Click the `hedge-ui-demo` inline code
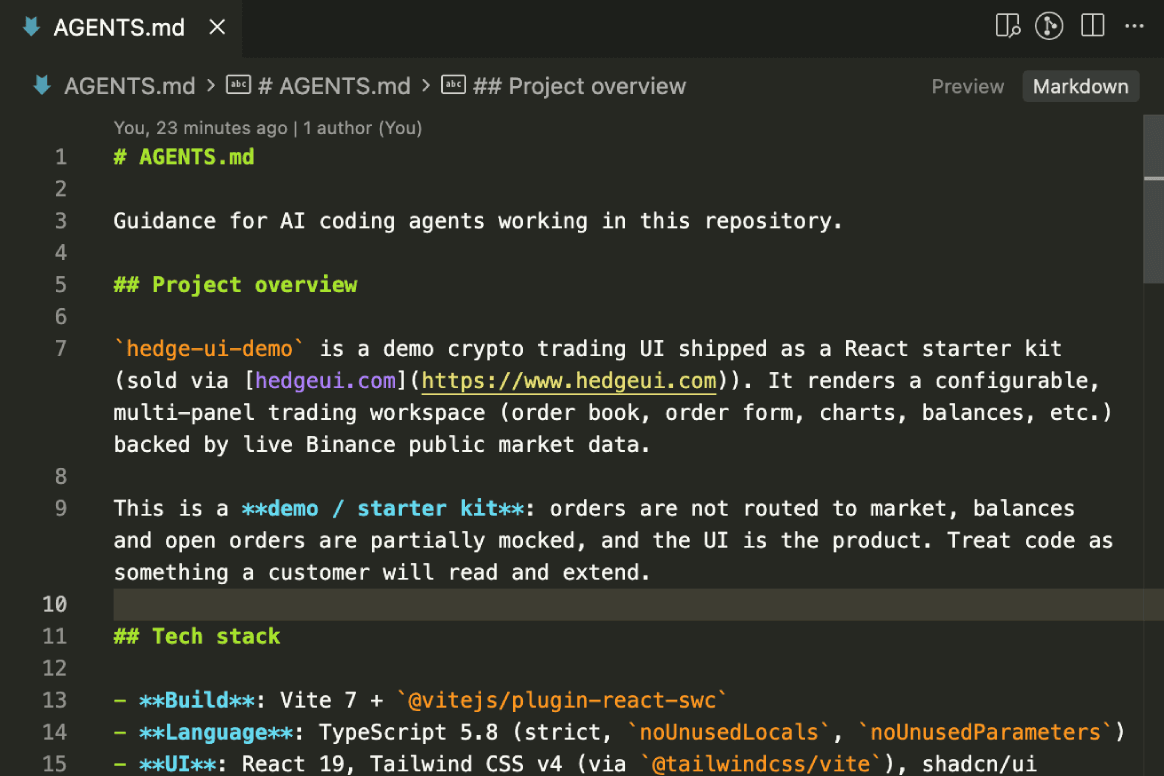The height and width of the screenshot is (776, 1164). (209, 349)
